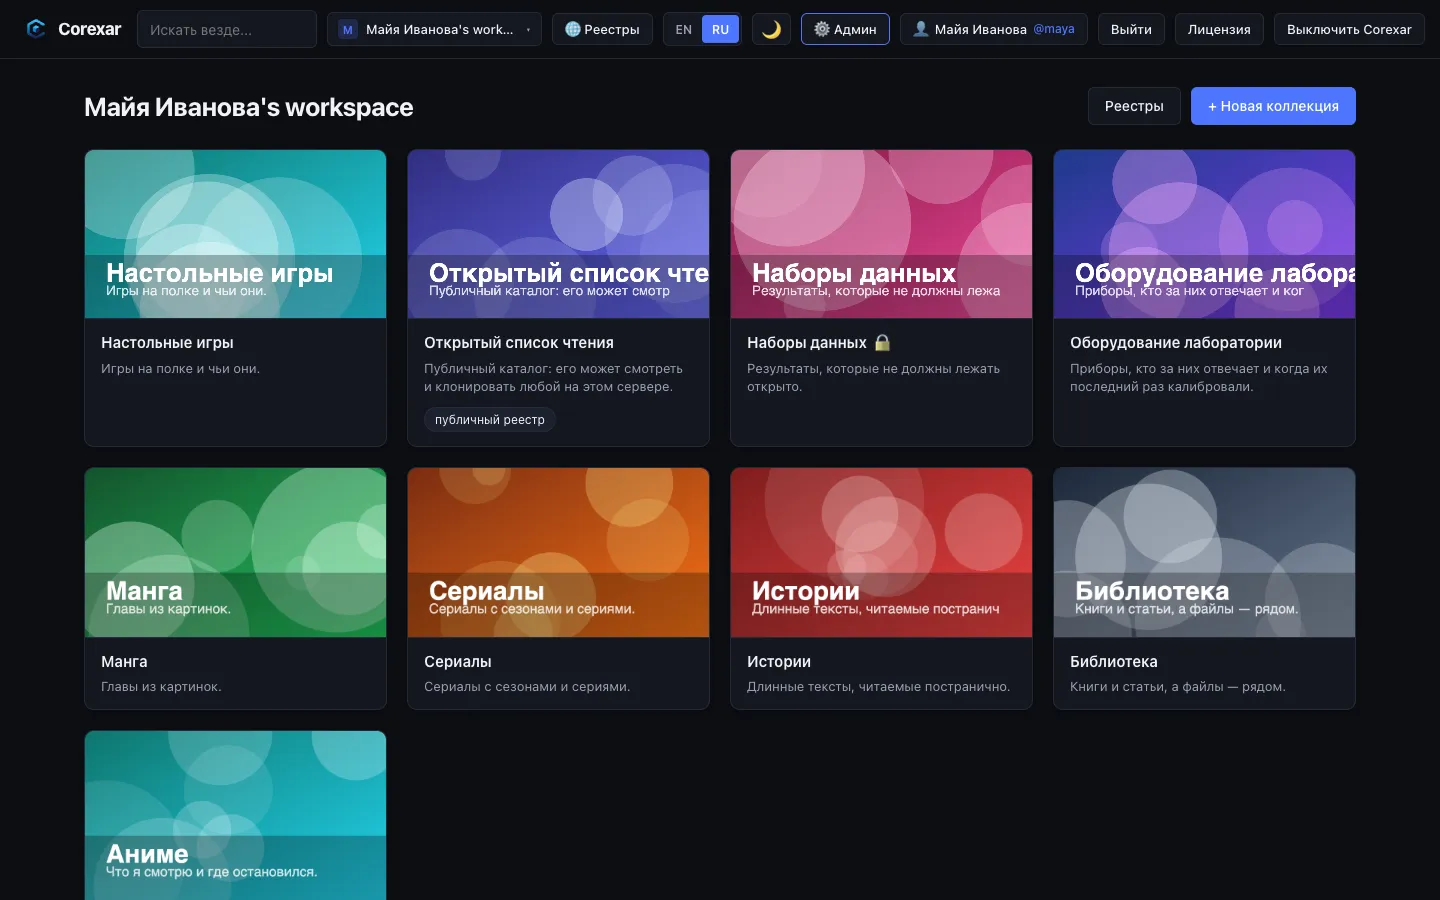Open the Открытый список чтения cover image
The image size is (1440, 900).
[x=558, y=234]
